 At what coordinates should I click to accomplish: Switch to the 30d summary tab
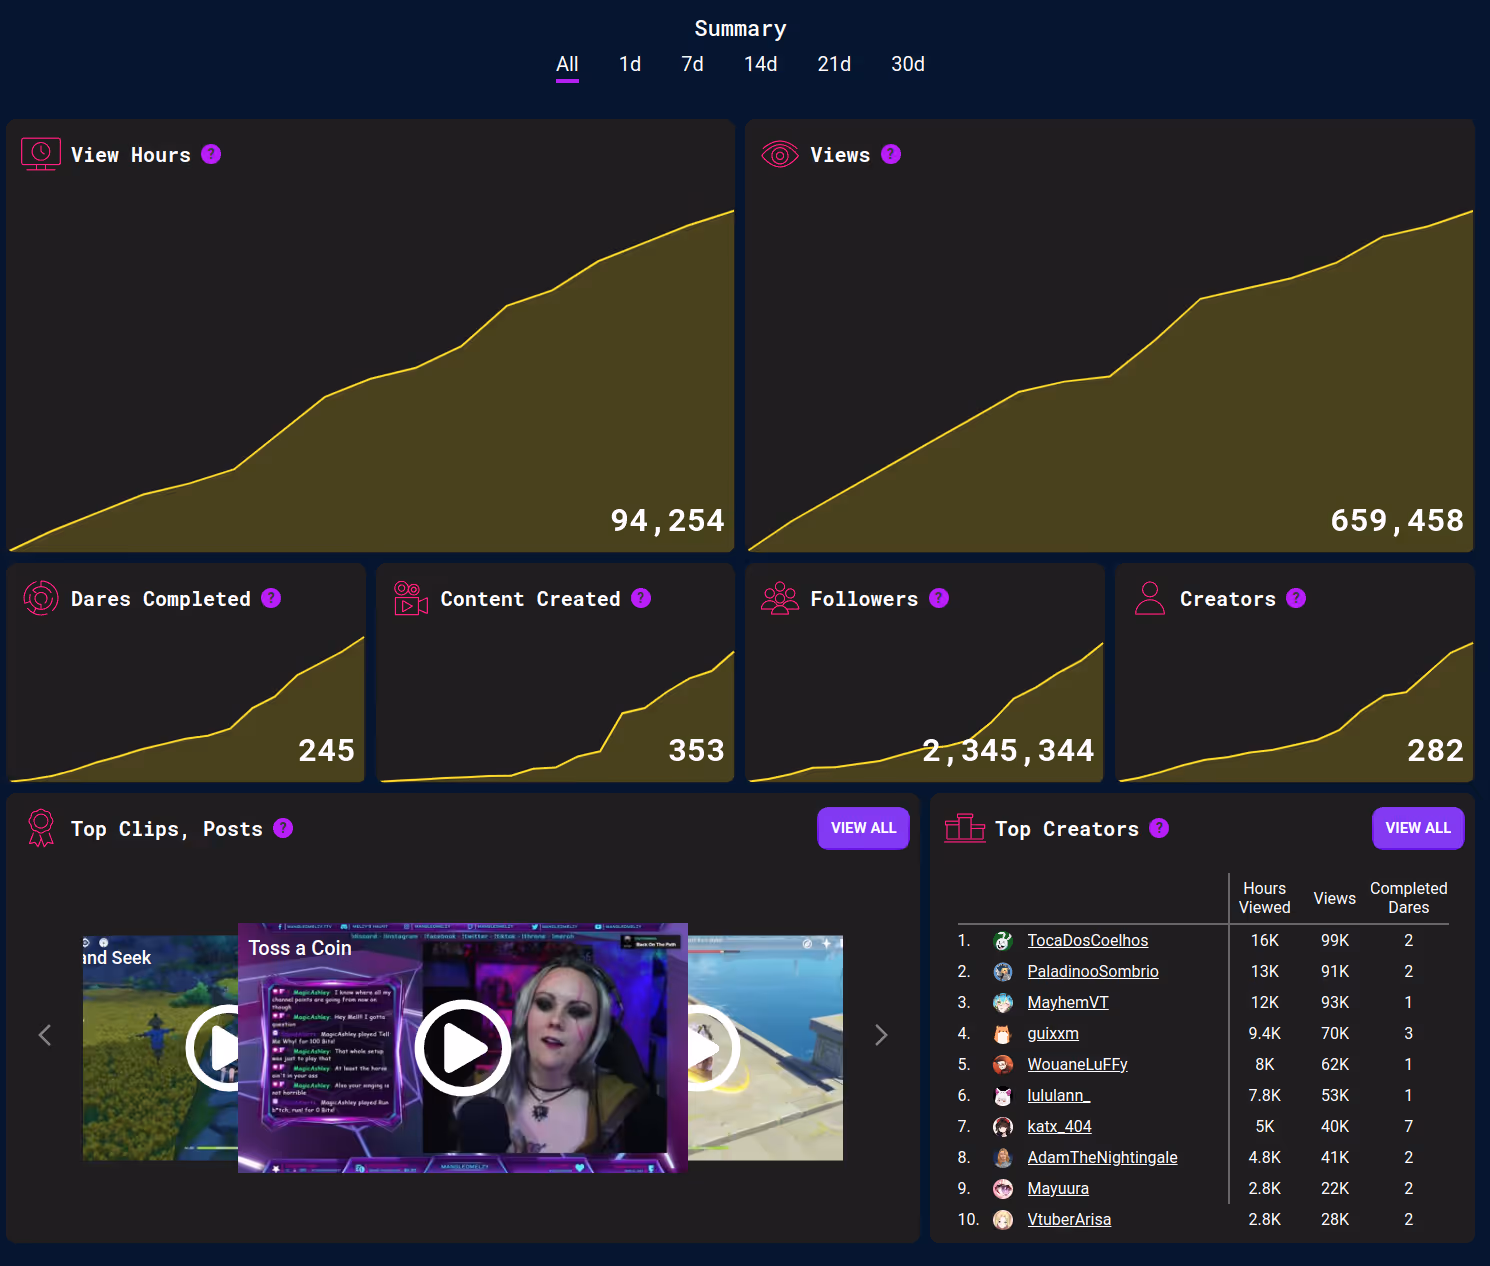coord(907,63)
